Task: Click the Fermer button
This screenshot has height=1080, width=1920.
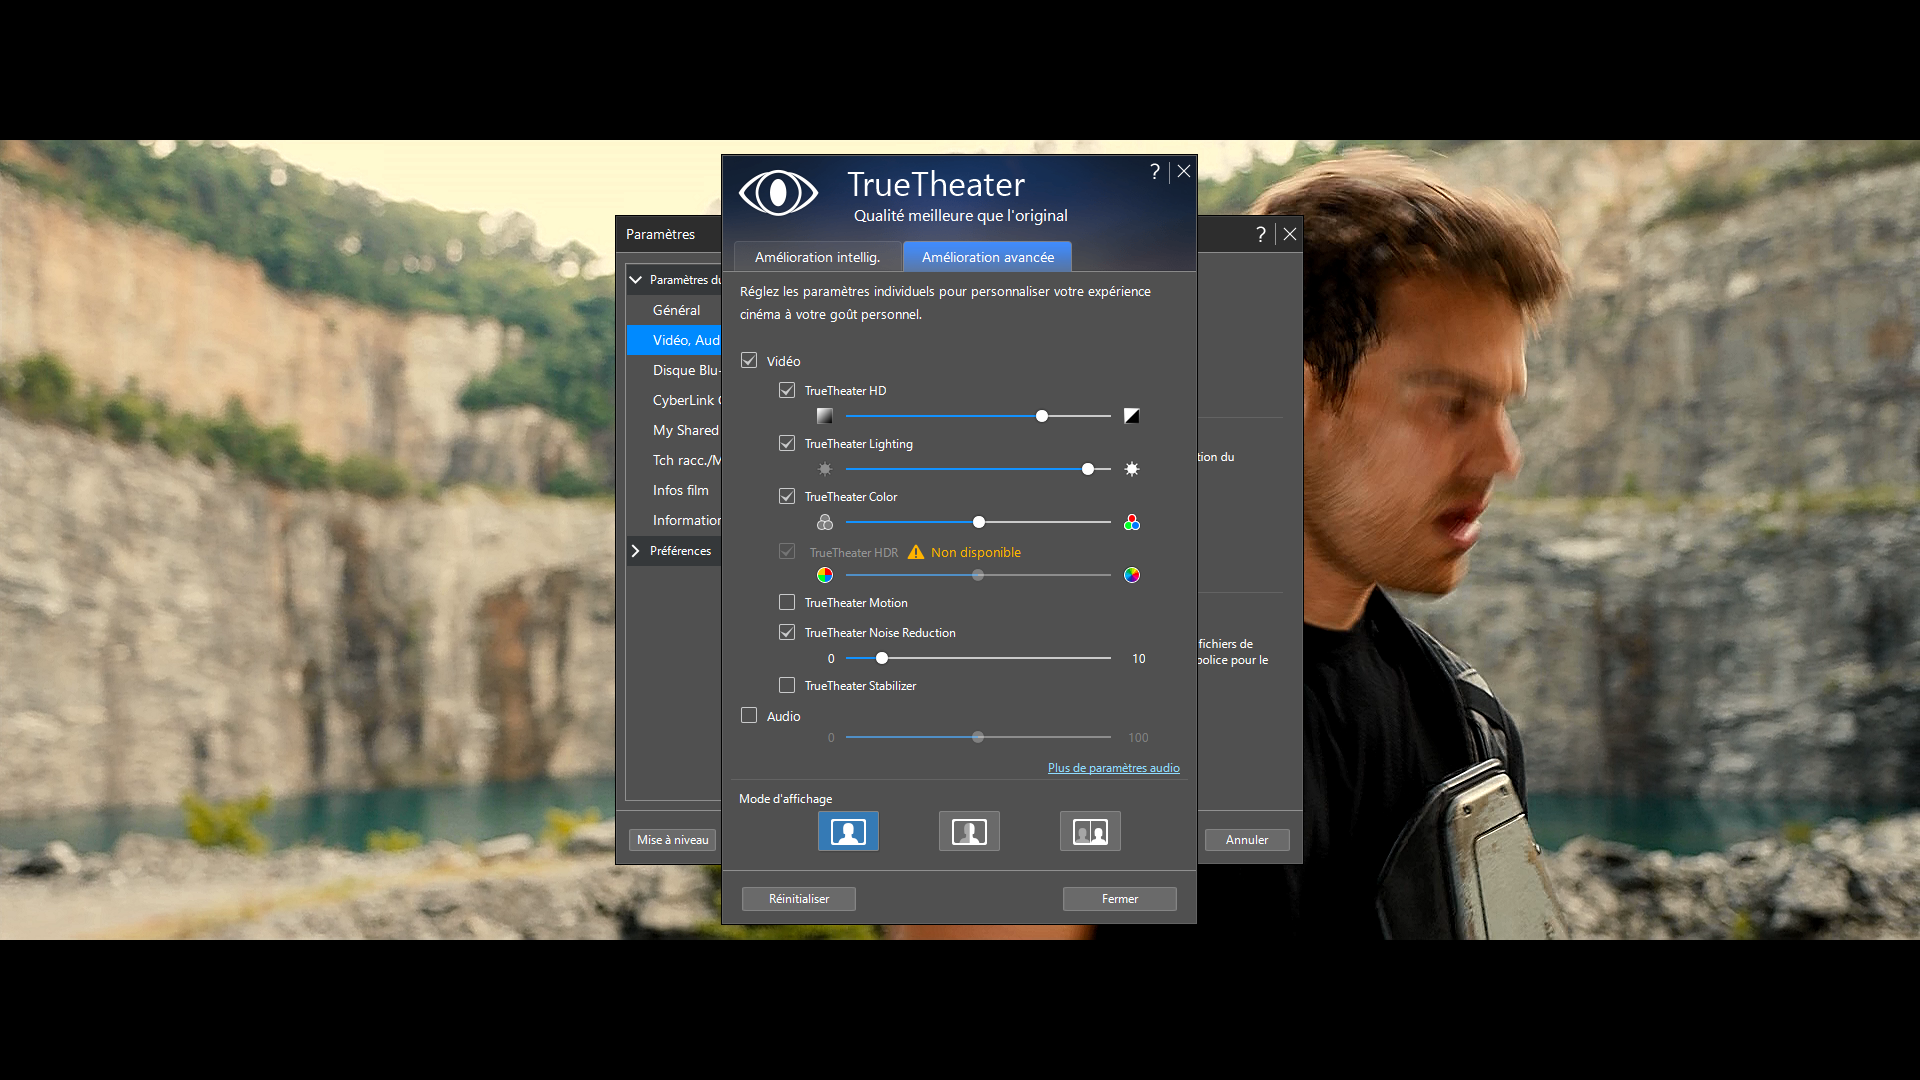Action: [x=1120, y=899]
